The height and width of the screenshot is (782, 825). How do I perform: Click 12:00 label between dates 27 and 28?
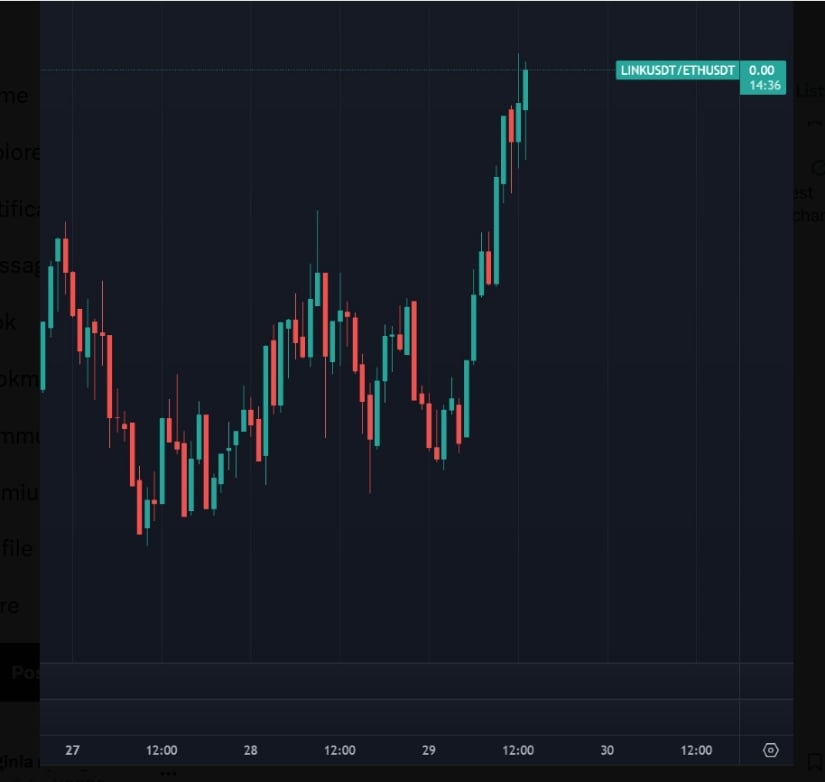[162, 750]
